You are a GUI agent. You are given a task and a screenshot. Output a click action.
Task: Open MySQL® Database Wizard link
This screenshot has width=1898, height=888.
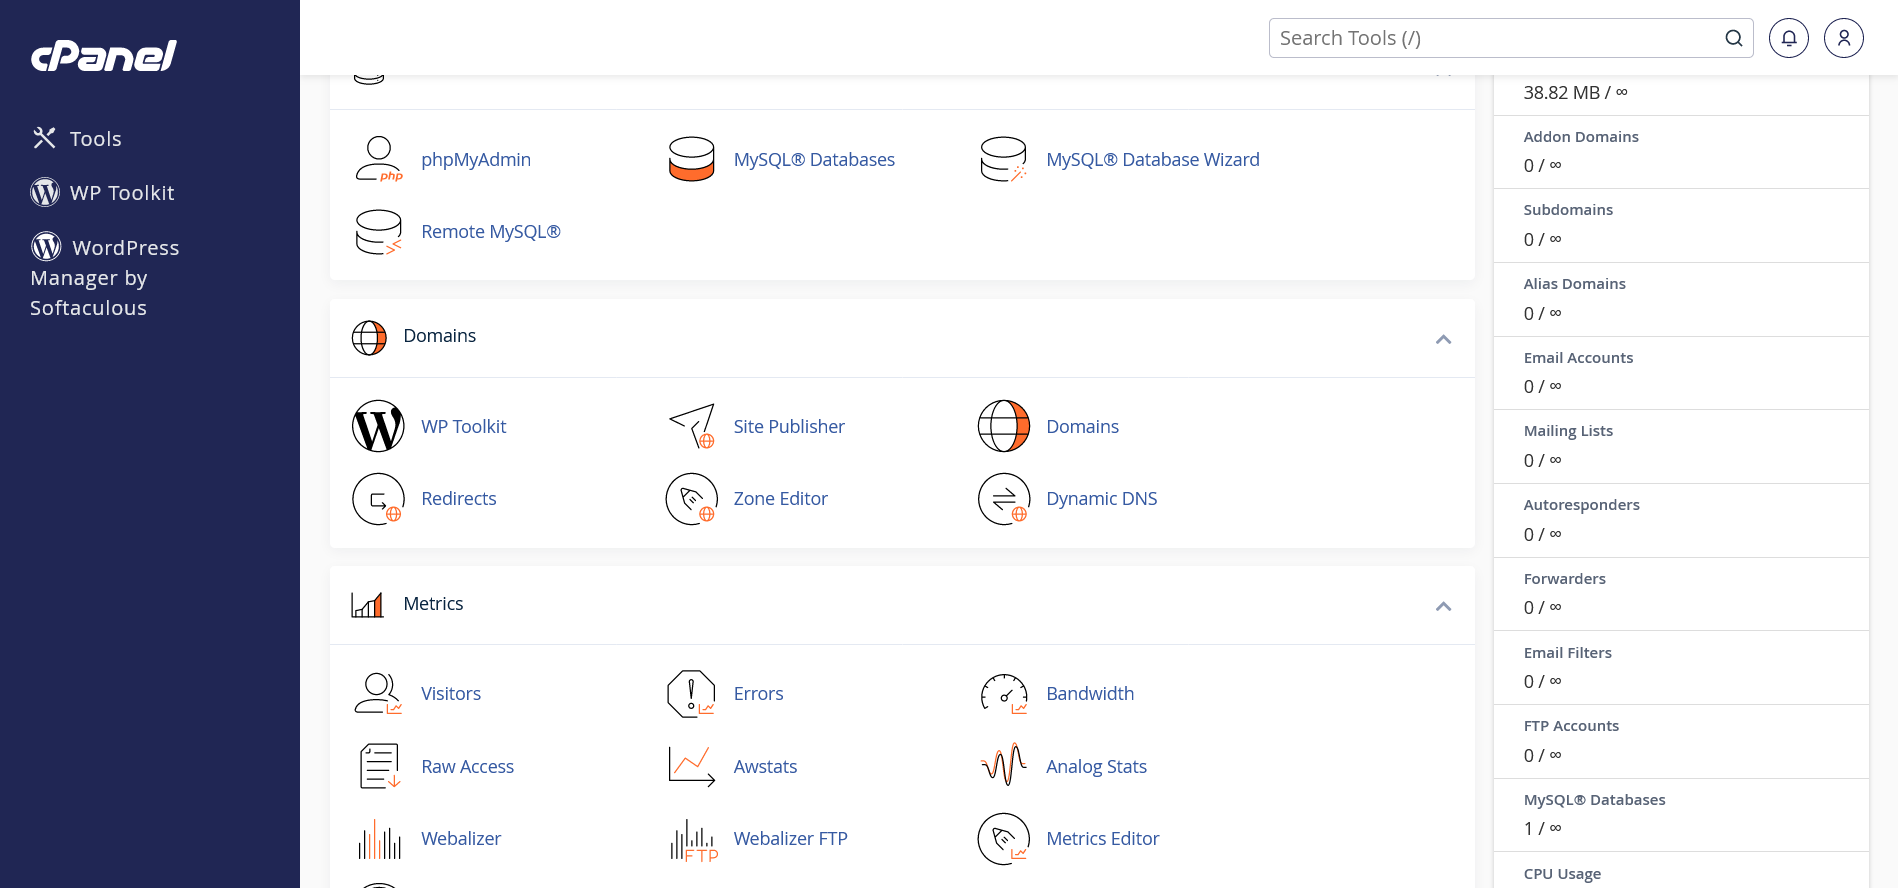point(1153,160)
